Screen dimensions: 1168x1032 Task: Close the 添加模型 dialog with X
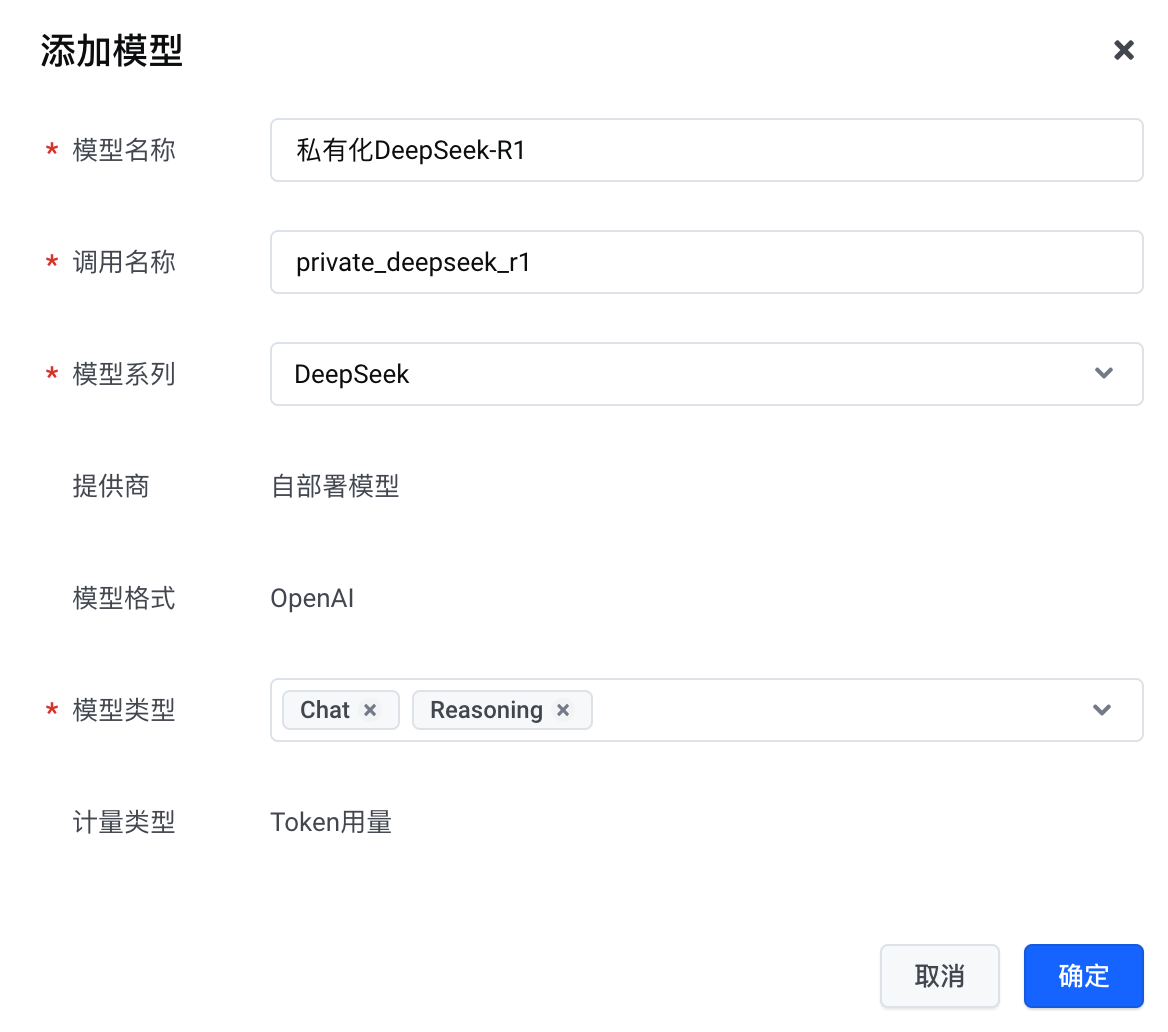pyautogui.click(x=1124, y=50)
